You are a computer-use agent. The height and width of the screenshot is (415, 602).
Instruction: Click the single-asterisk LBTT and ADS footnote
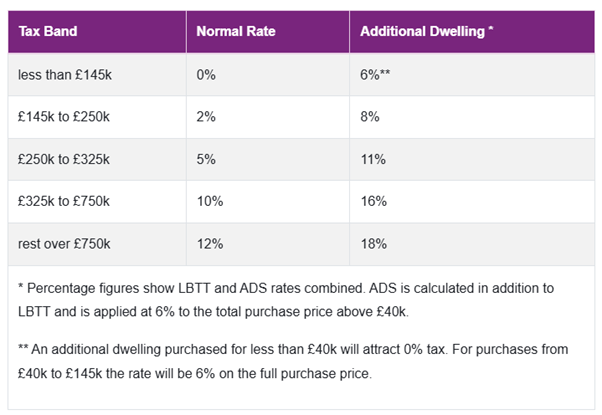(x=298, y=298)
